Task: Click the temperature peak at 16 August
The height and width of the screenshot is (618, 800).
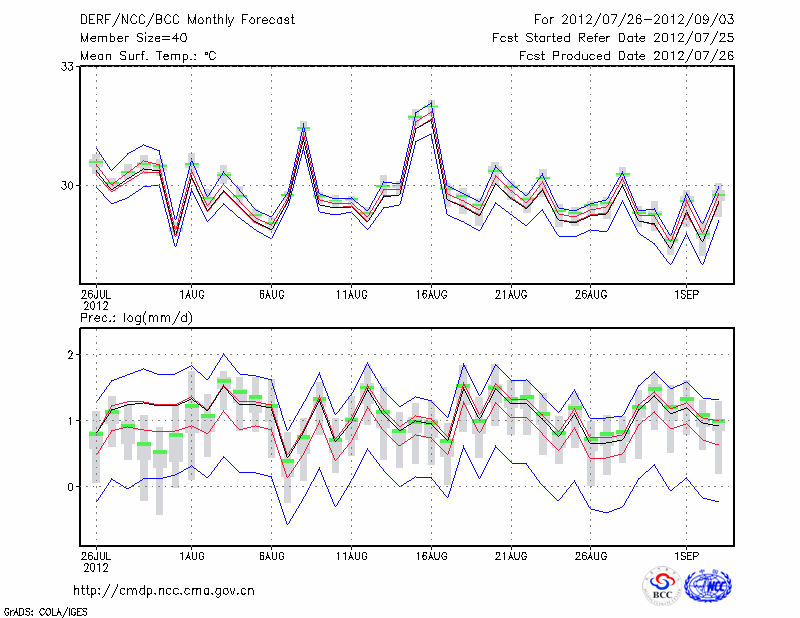Action: point(431,106)
